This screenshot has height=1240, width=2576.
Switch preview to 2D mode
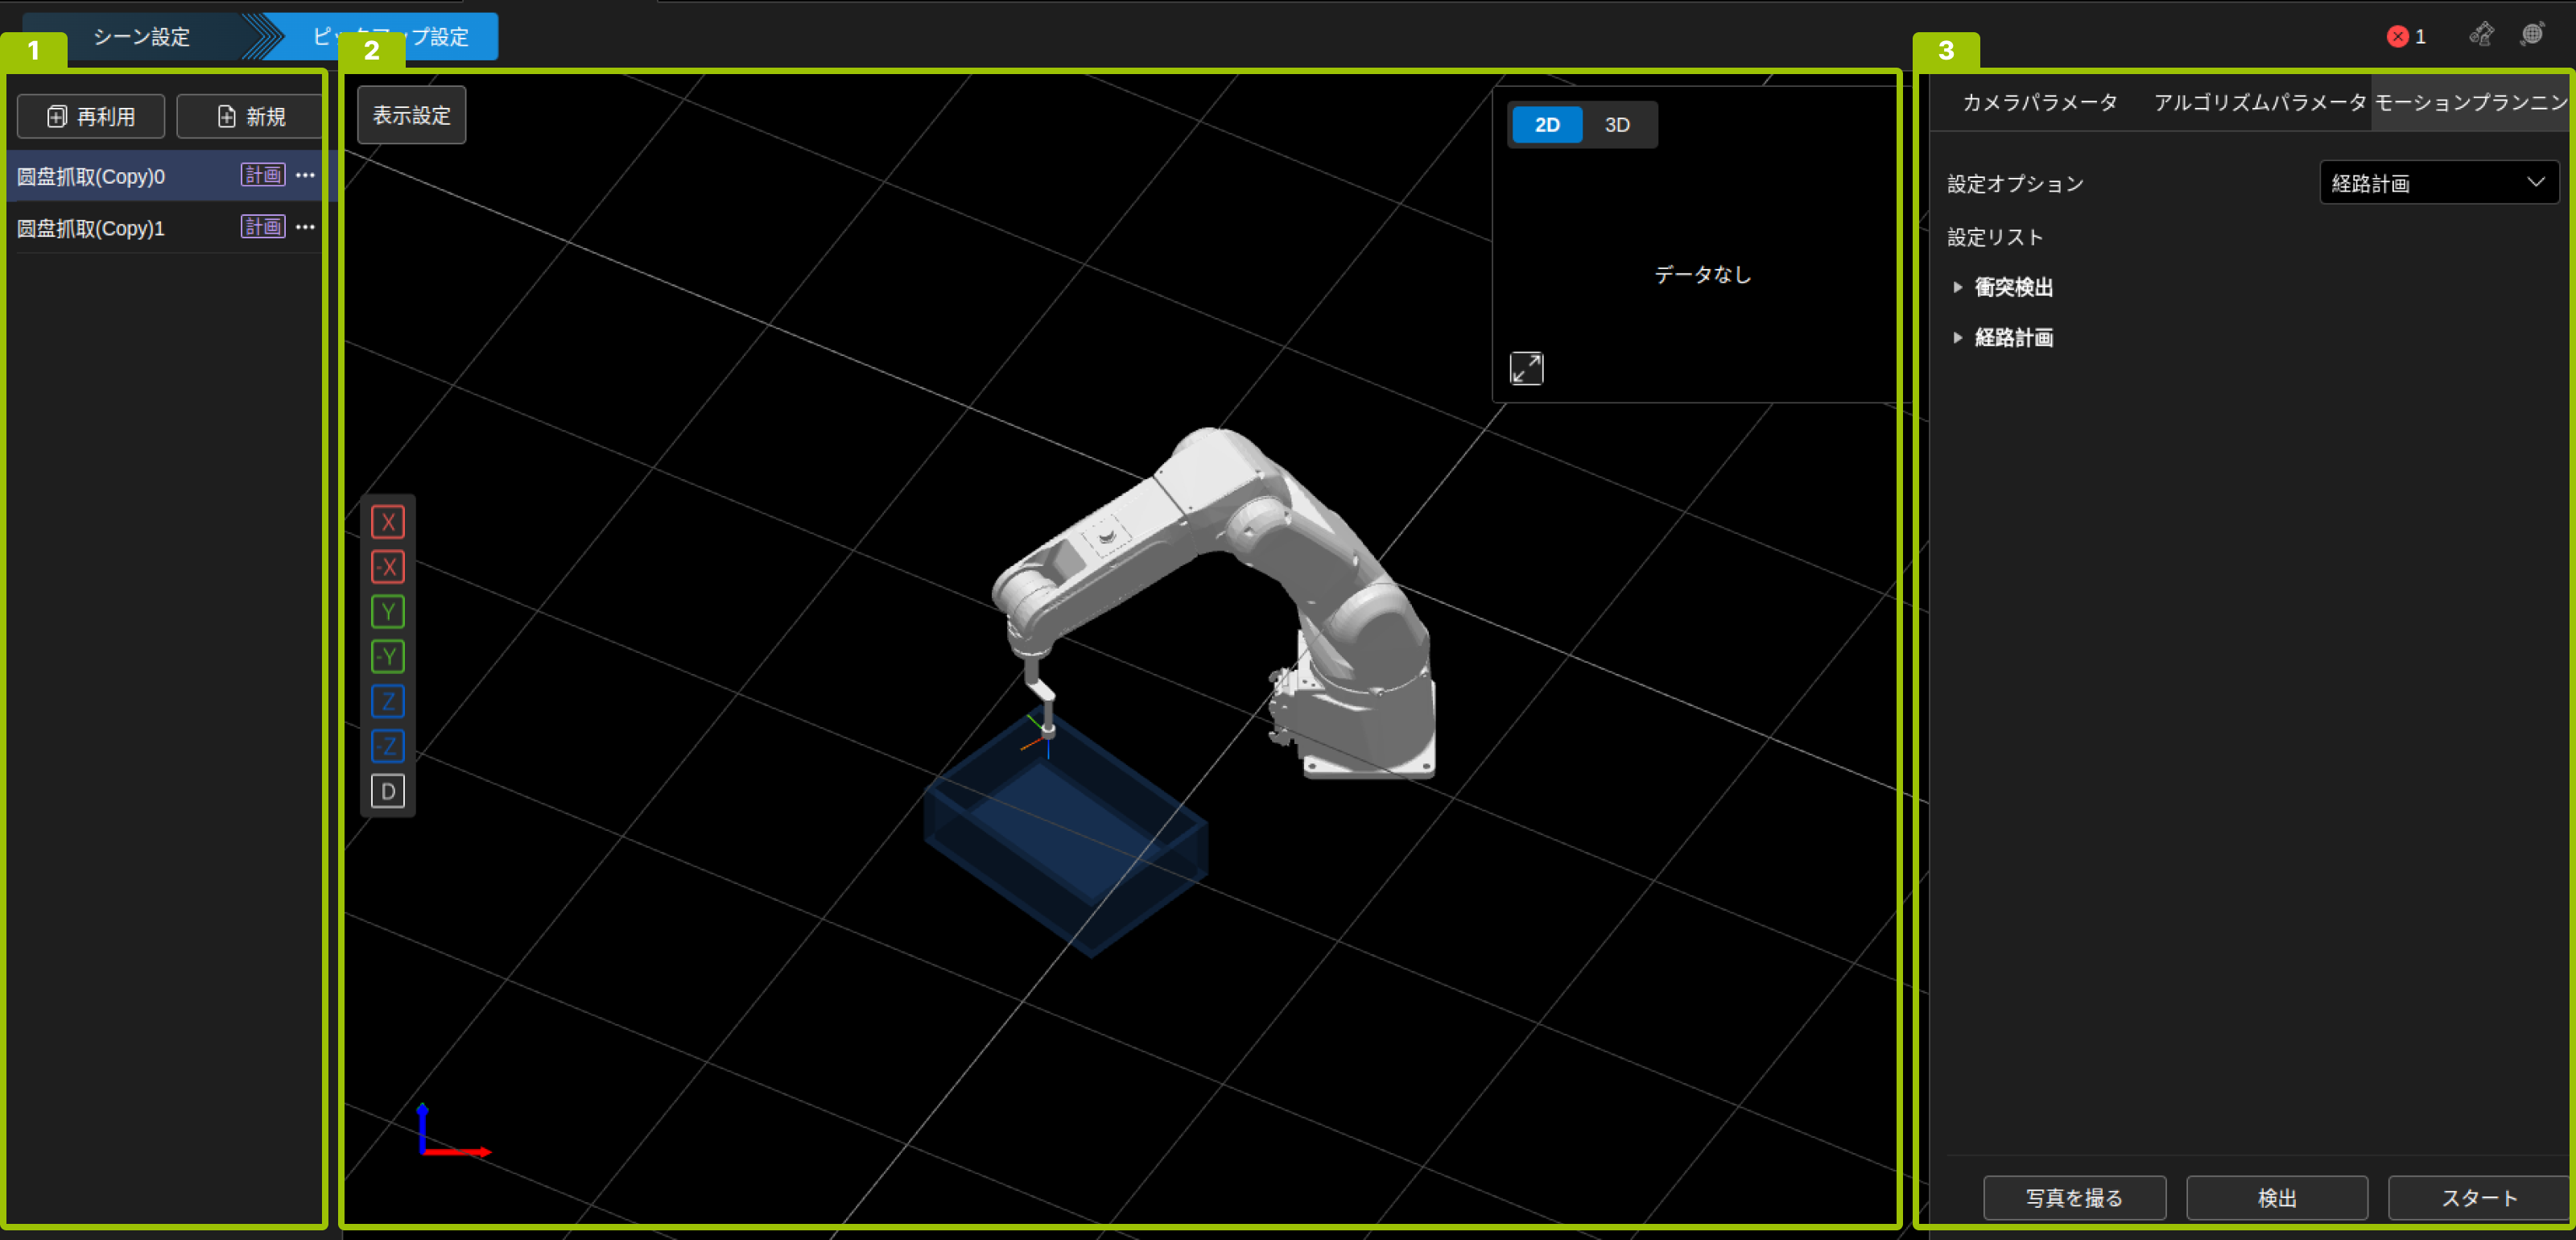(1547, 125)
